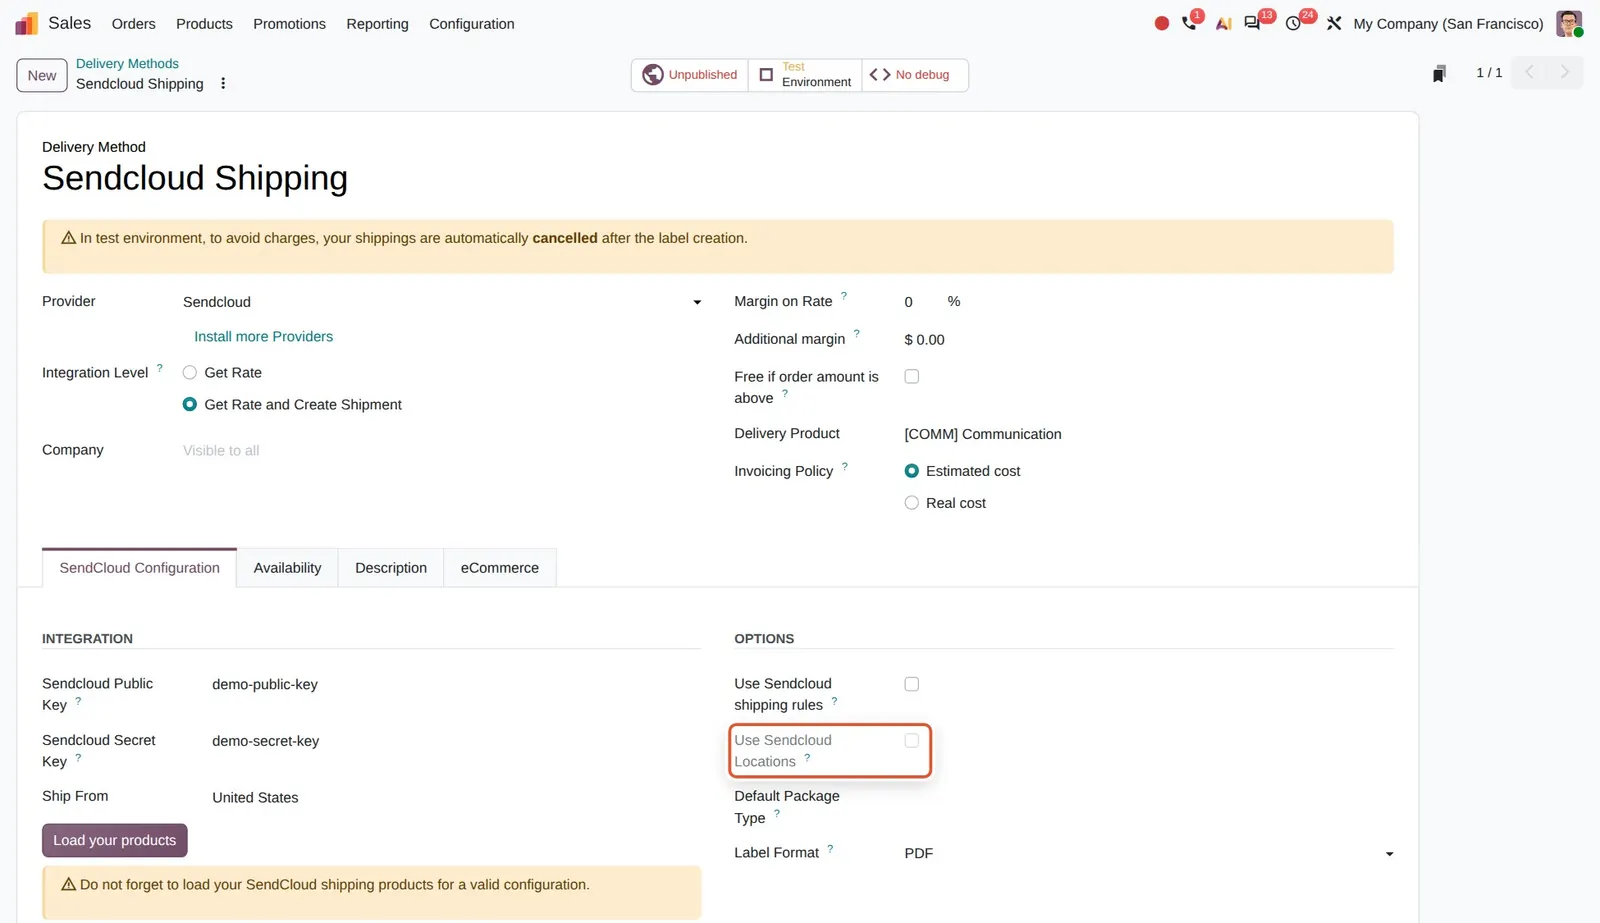
Task: Tick Use Sendcloud Locations checkbox
Action: click(x=912, y=741)
